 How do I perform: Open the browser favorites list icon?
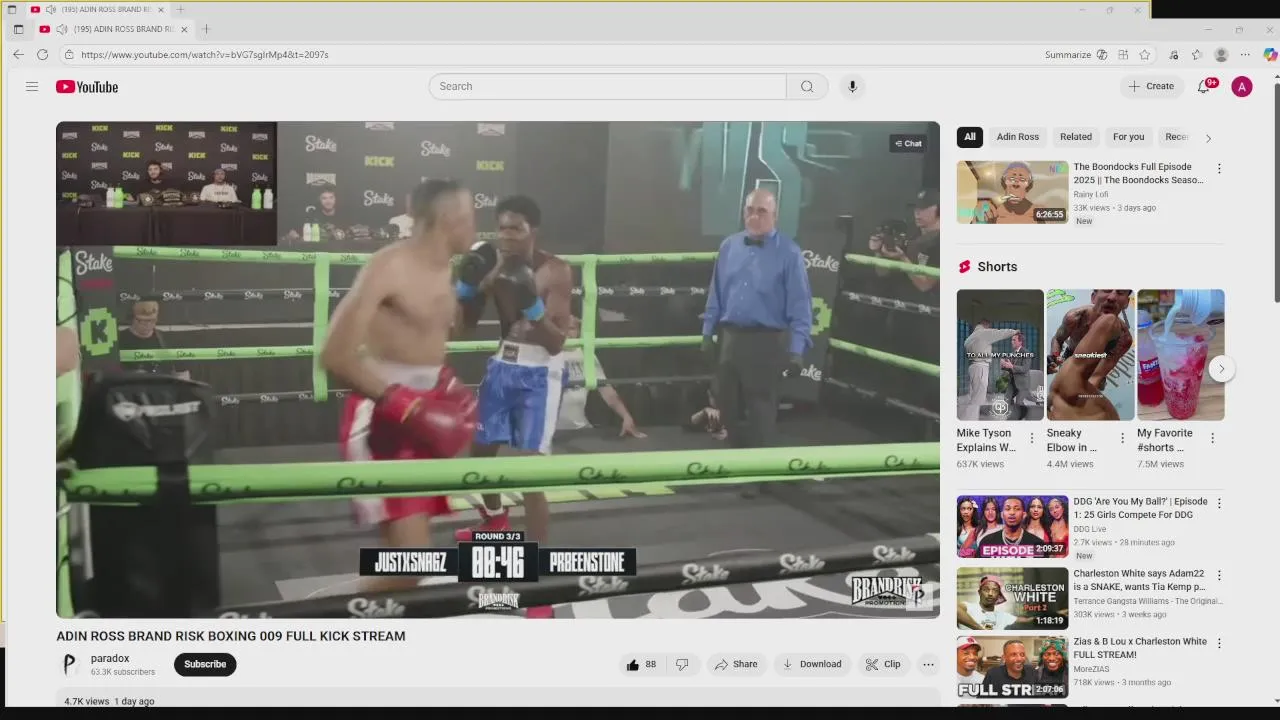tap(1197, 55)
